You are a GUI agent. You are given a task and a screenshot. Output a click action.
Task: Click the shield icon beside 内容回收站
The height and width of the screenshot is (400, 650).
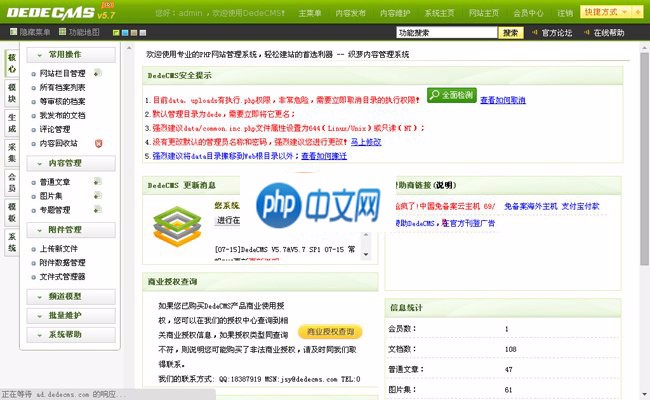[98, 143]
